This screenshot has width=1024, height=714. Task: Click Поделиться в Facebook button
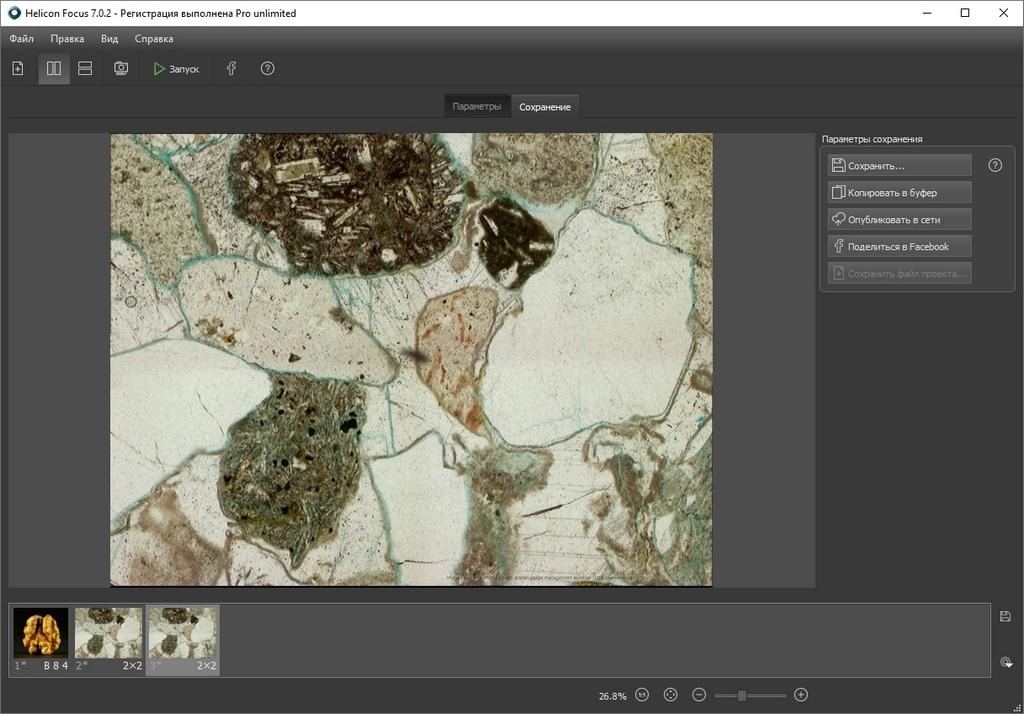tap(899, 246)
